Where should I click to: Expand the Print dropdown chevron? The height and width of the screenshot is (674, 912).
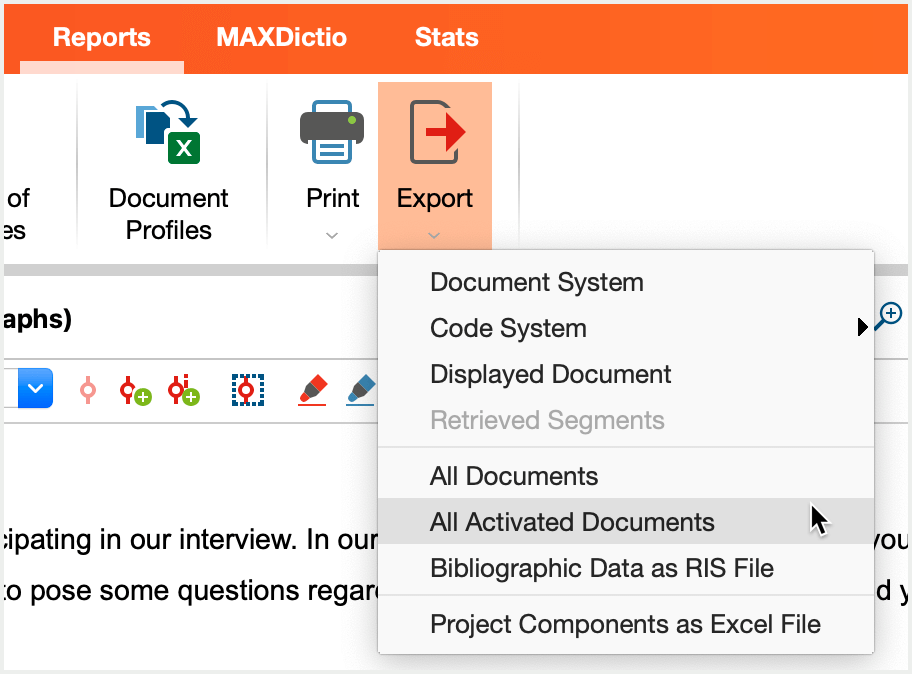(x=332, y=236)
